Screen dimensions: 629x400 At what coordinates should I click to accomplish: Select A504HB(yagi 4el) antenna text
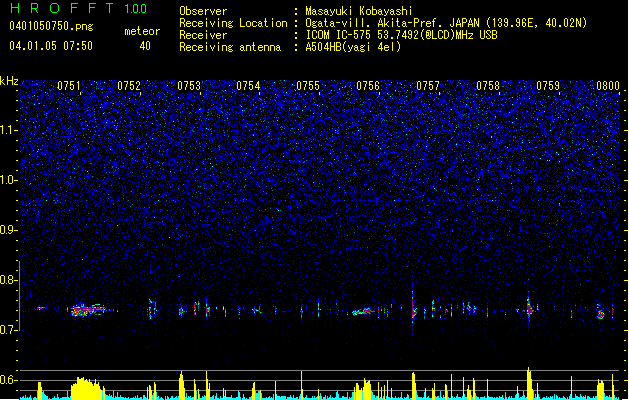[x=353, y=47]
